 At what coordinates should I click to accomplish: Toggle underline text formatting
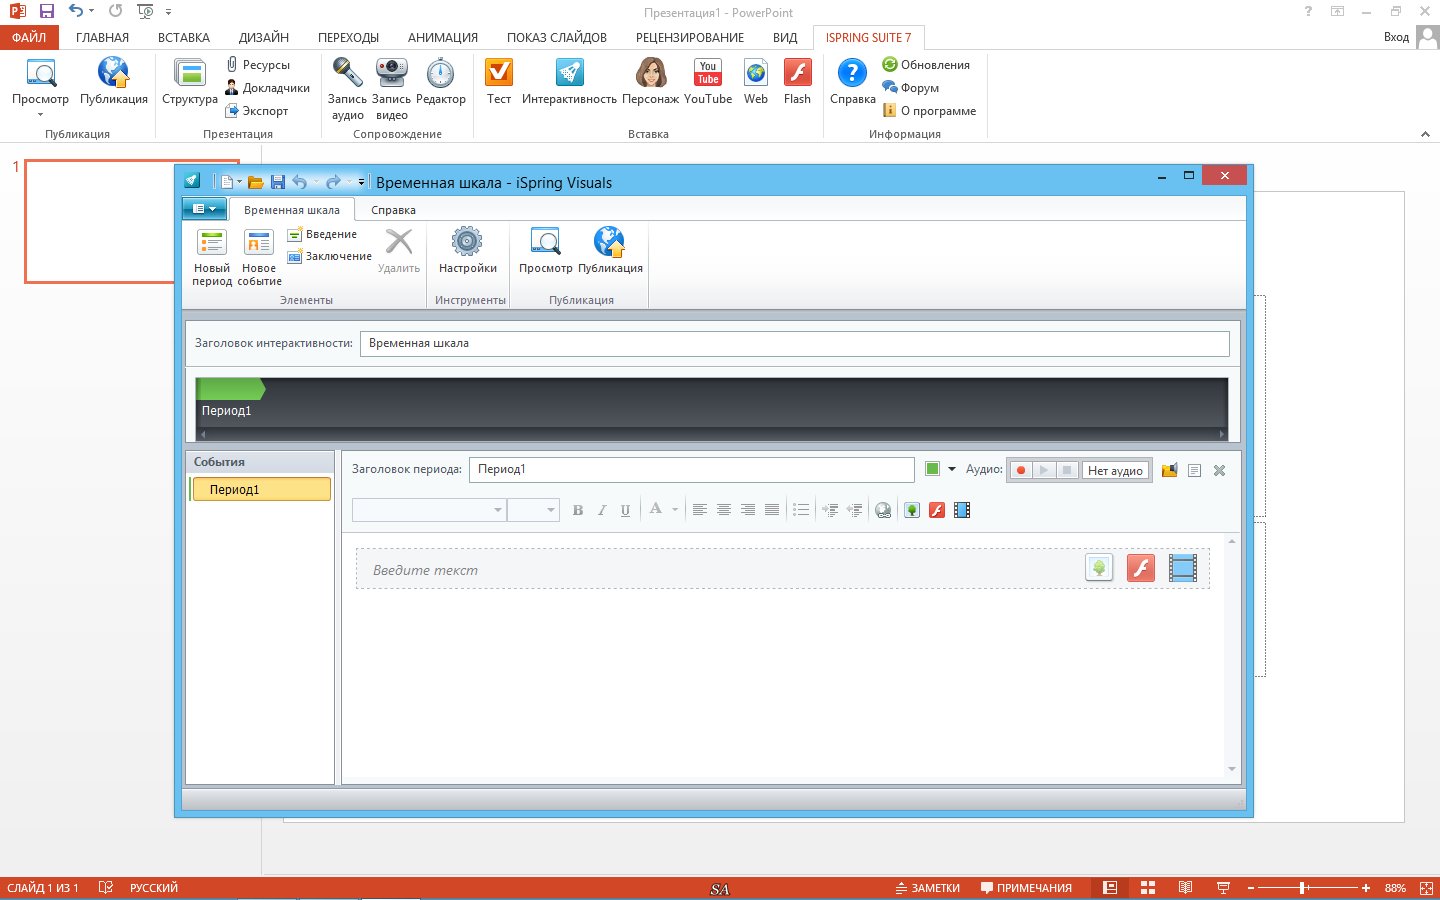(x=625, y=510)
